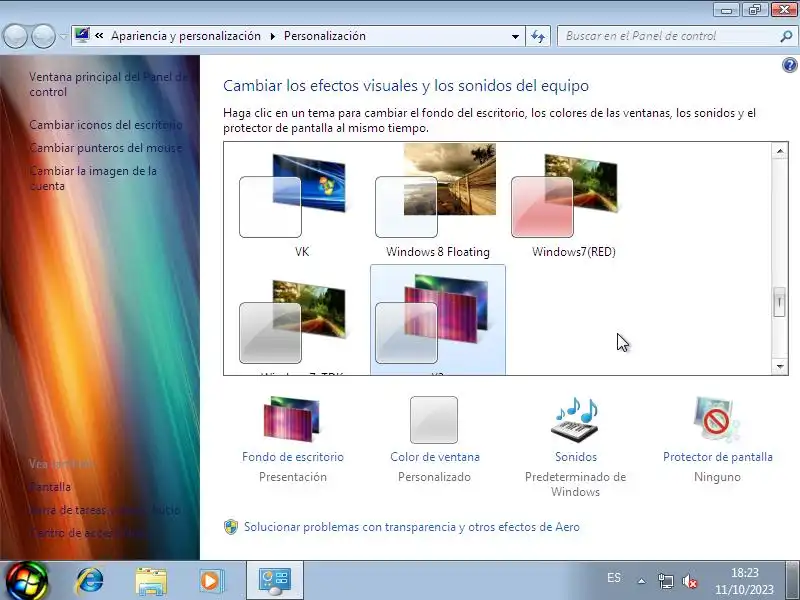Click the Control Panel icon in address bar

pos(82,35)
